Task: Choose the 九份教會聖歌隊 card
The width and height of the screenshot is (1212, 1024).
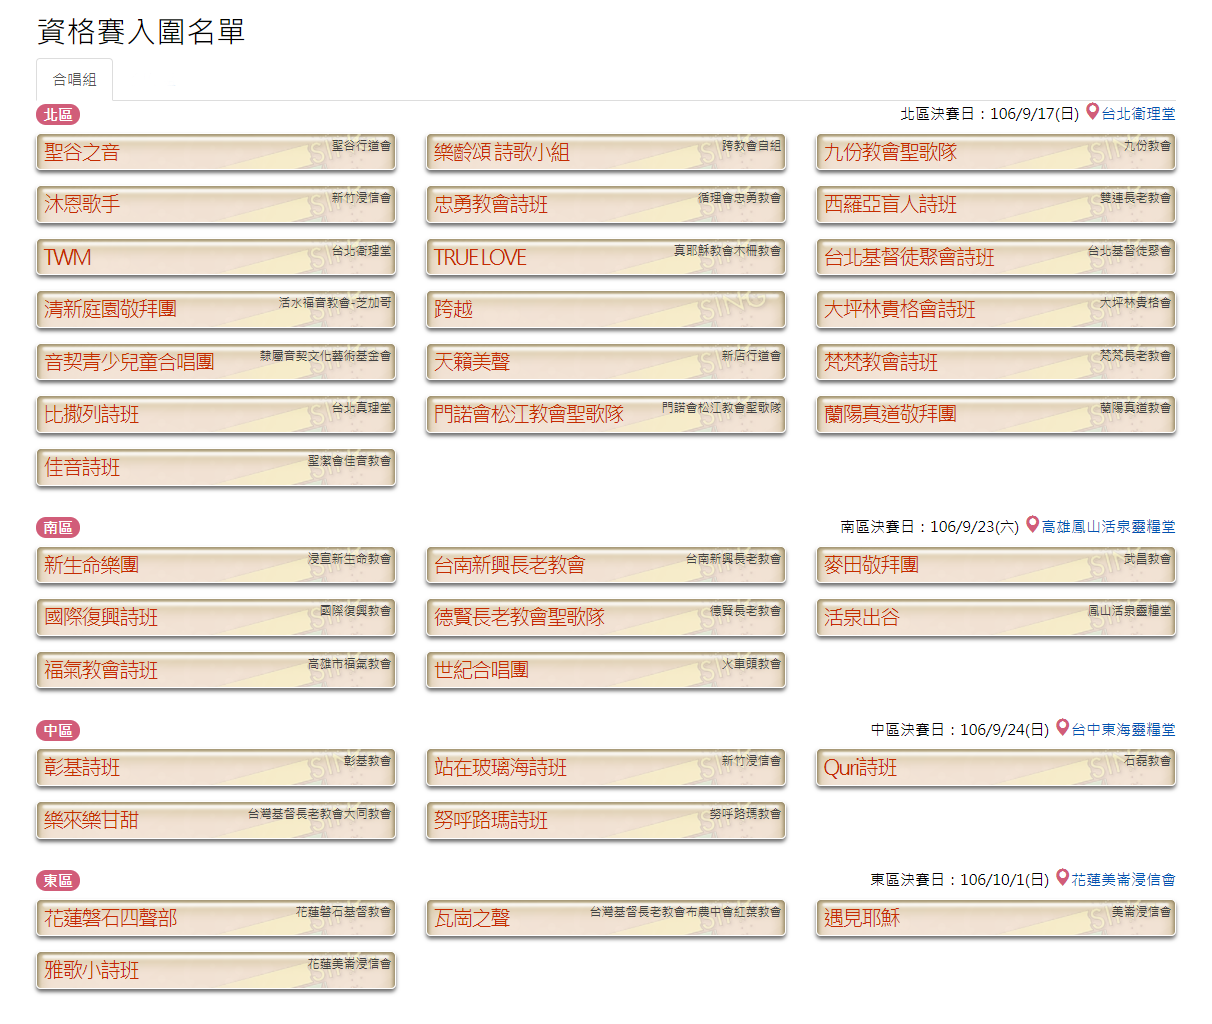Action: [996, 153]
